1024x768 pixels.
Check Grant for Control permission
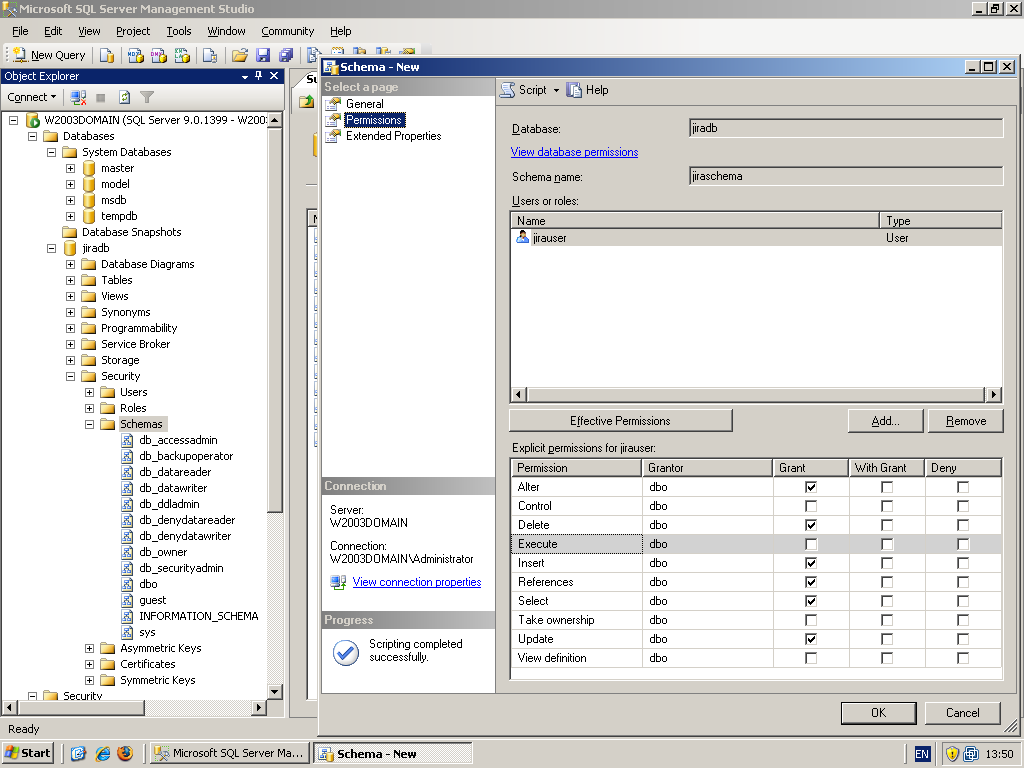pyautogui.click(x=811, y=506)
